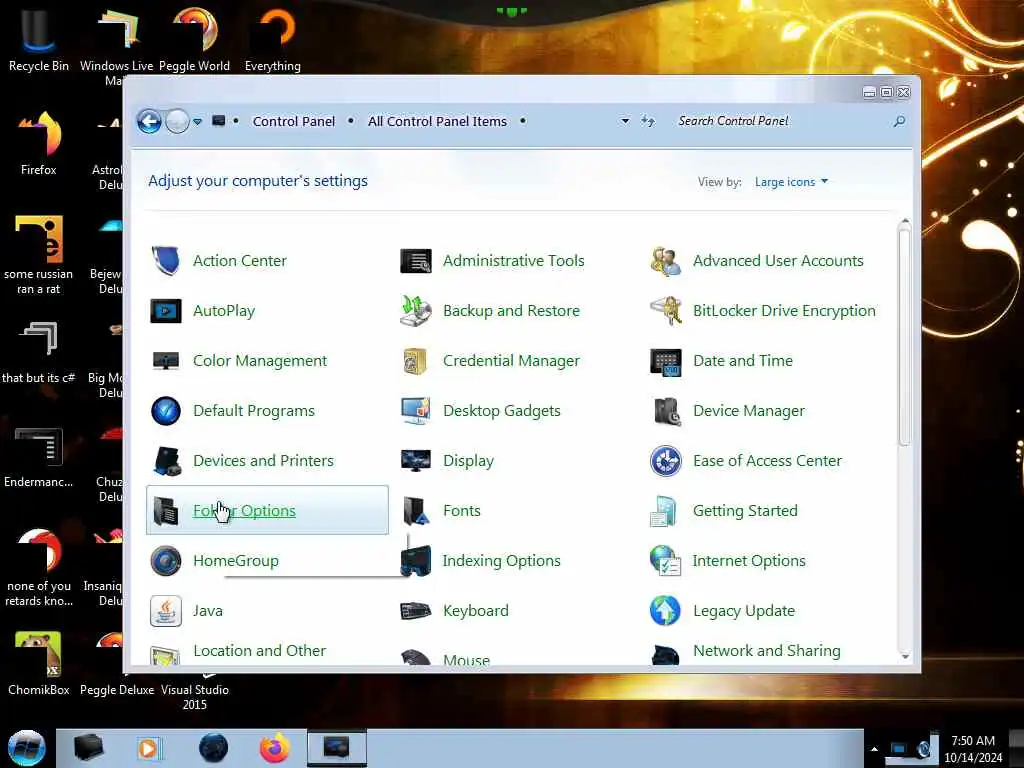Open the Action Center shield icon
This screenshot has height=768, width=1024.
coord(166,261)
